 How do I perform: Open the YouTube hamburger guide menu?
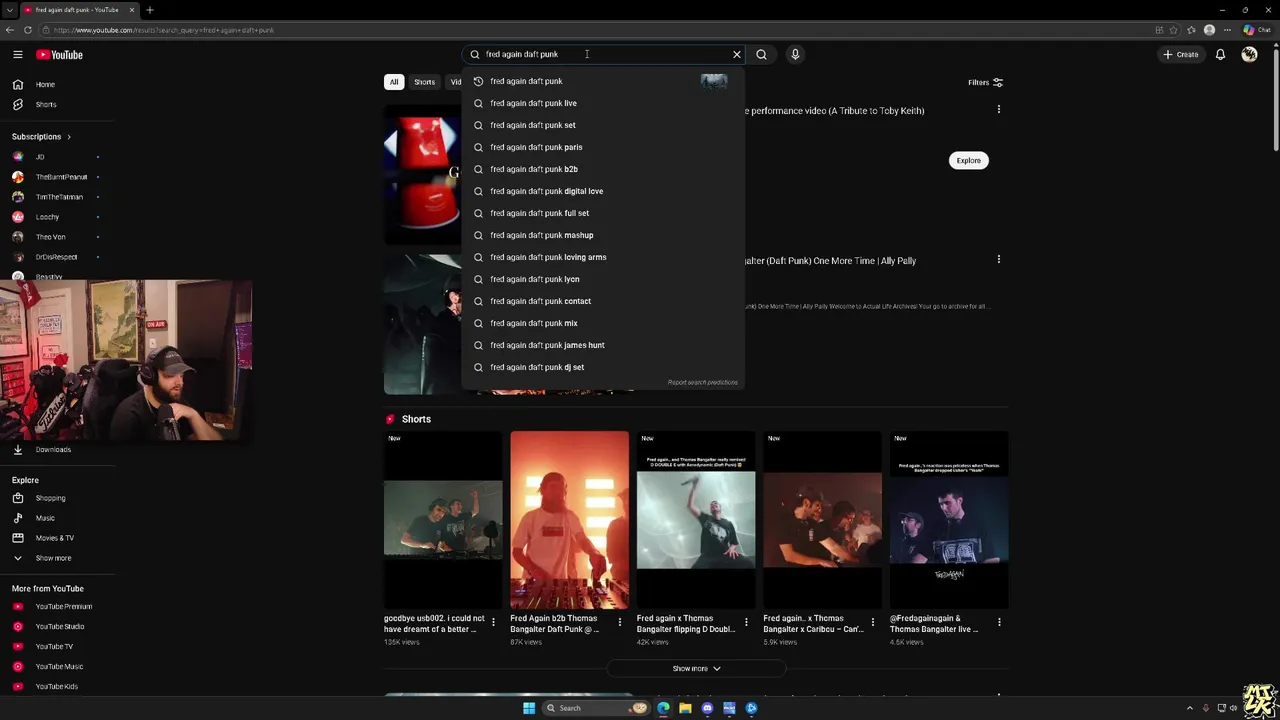18,55
